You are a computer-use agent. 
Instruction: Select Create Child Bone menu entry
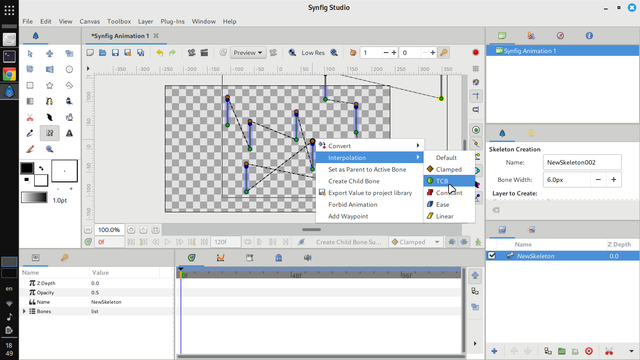[370, 181]
